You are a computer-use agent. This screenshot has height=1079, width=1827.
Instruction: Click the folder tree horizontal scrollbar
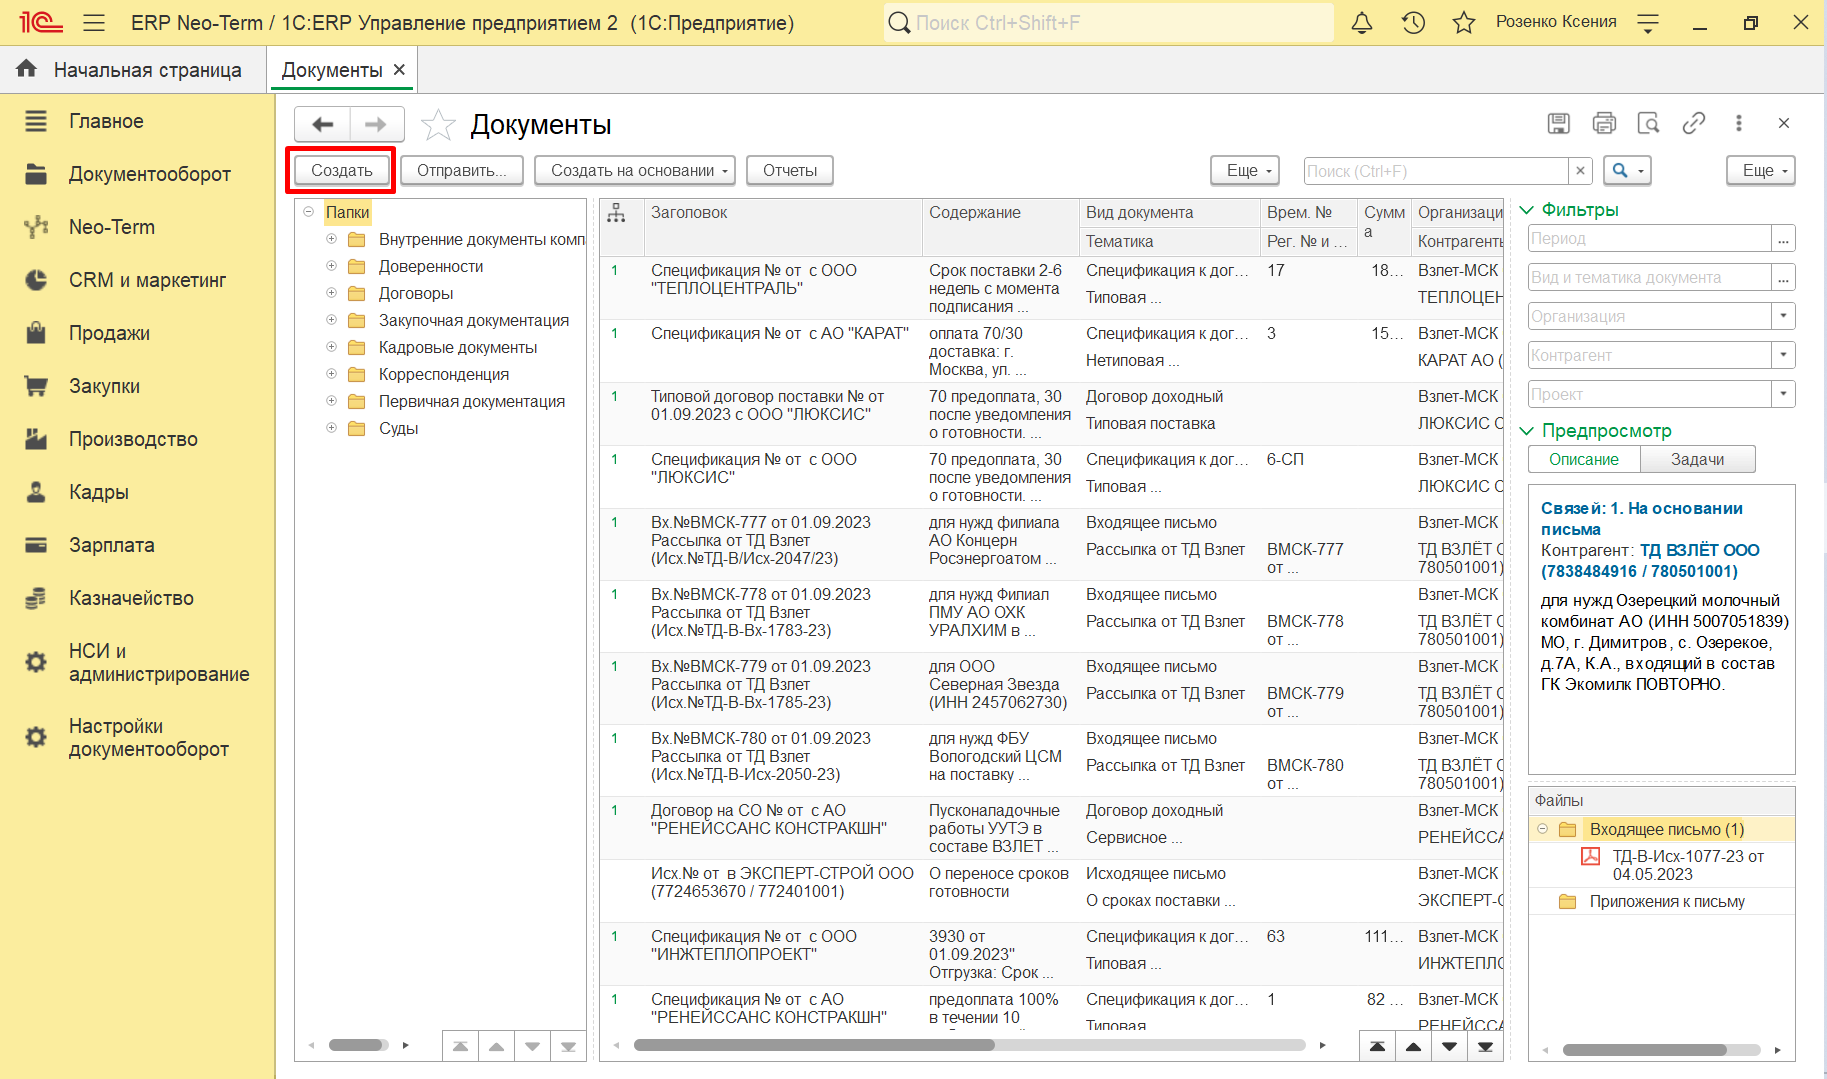click(x=358, y=1045)
